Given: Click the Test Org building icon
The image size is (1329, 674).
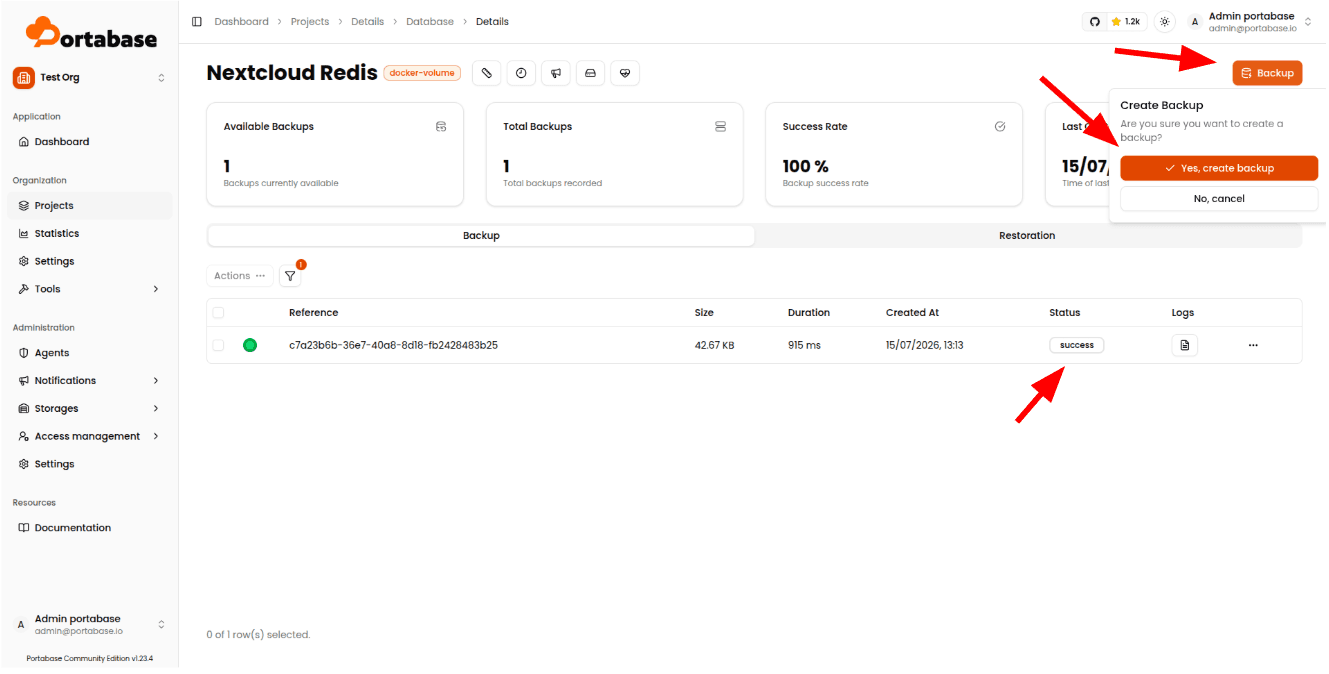Looking at the screenshot, I should (24, 77).
